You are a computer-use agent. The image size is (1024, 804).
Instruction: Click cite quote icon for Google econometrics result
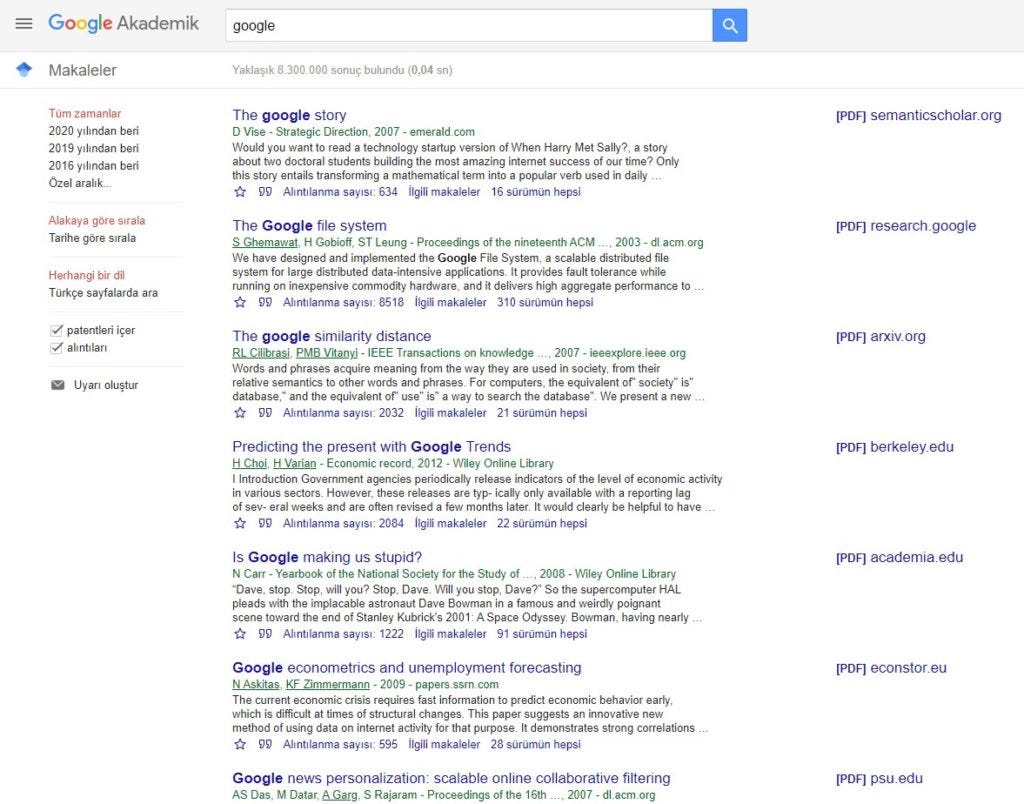point(264,744)
